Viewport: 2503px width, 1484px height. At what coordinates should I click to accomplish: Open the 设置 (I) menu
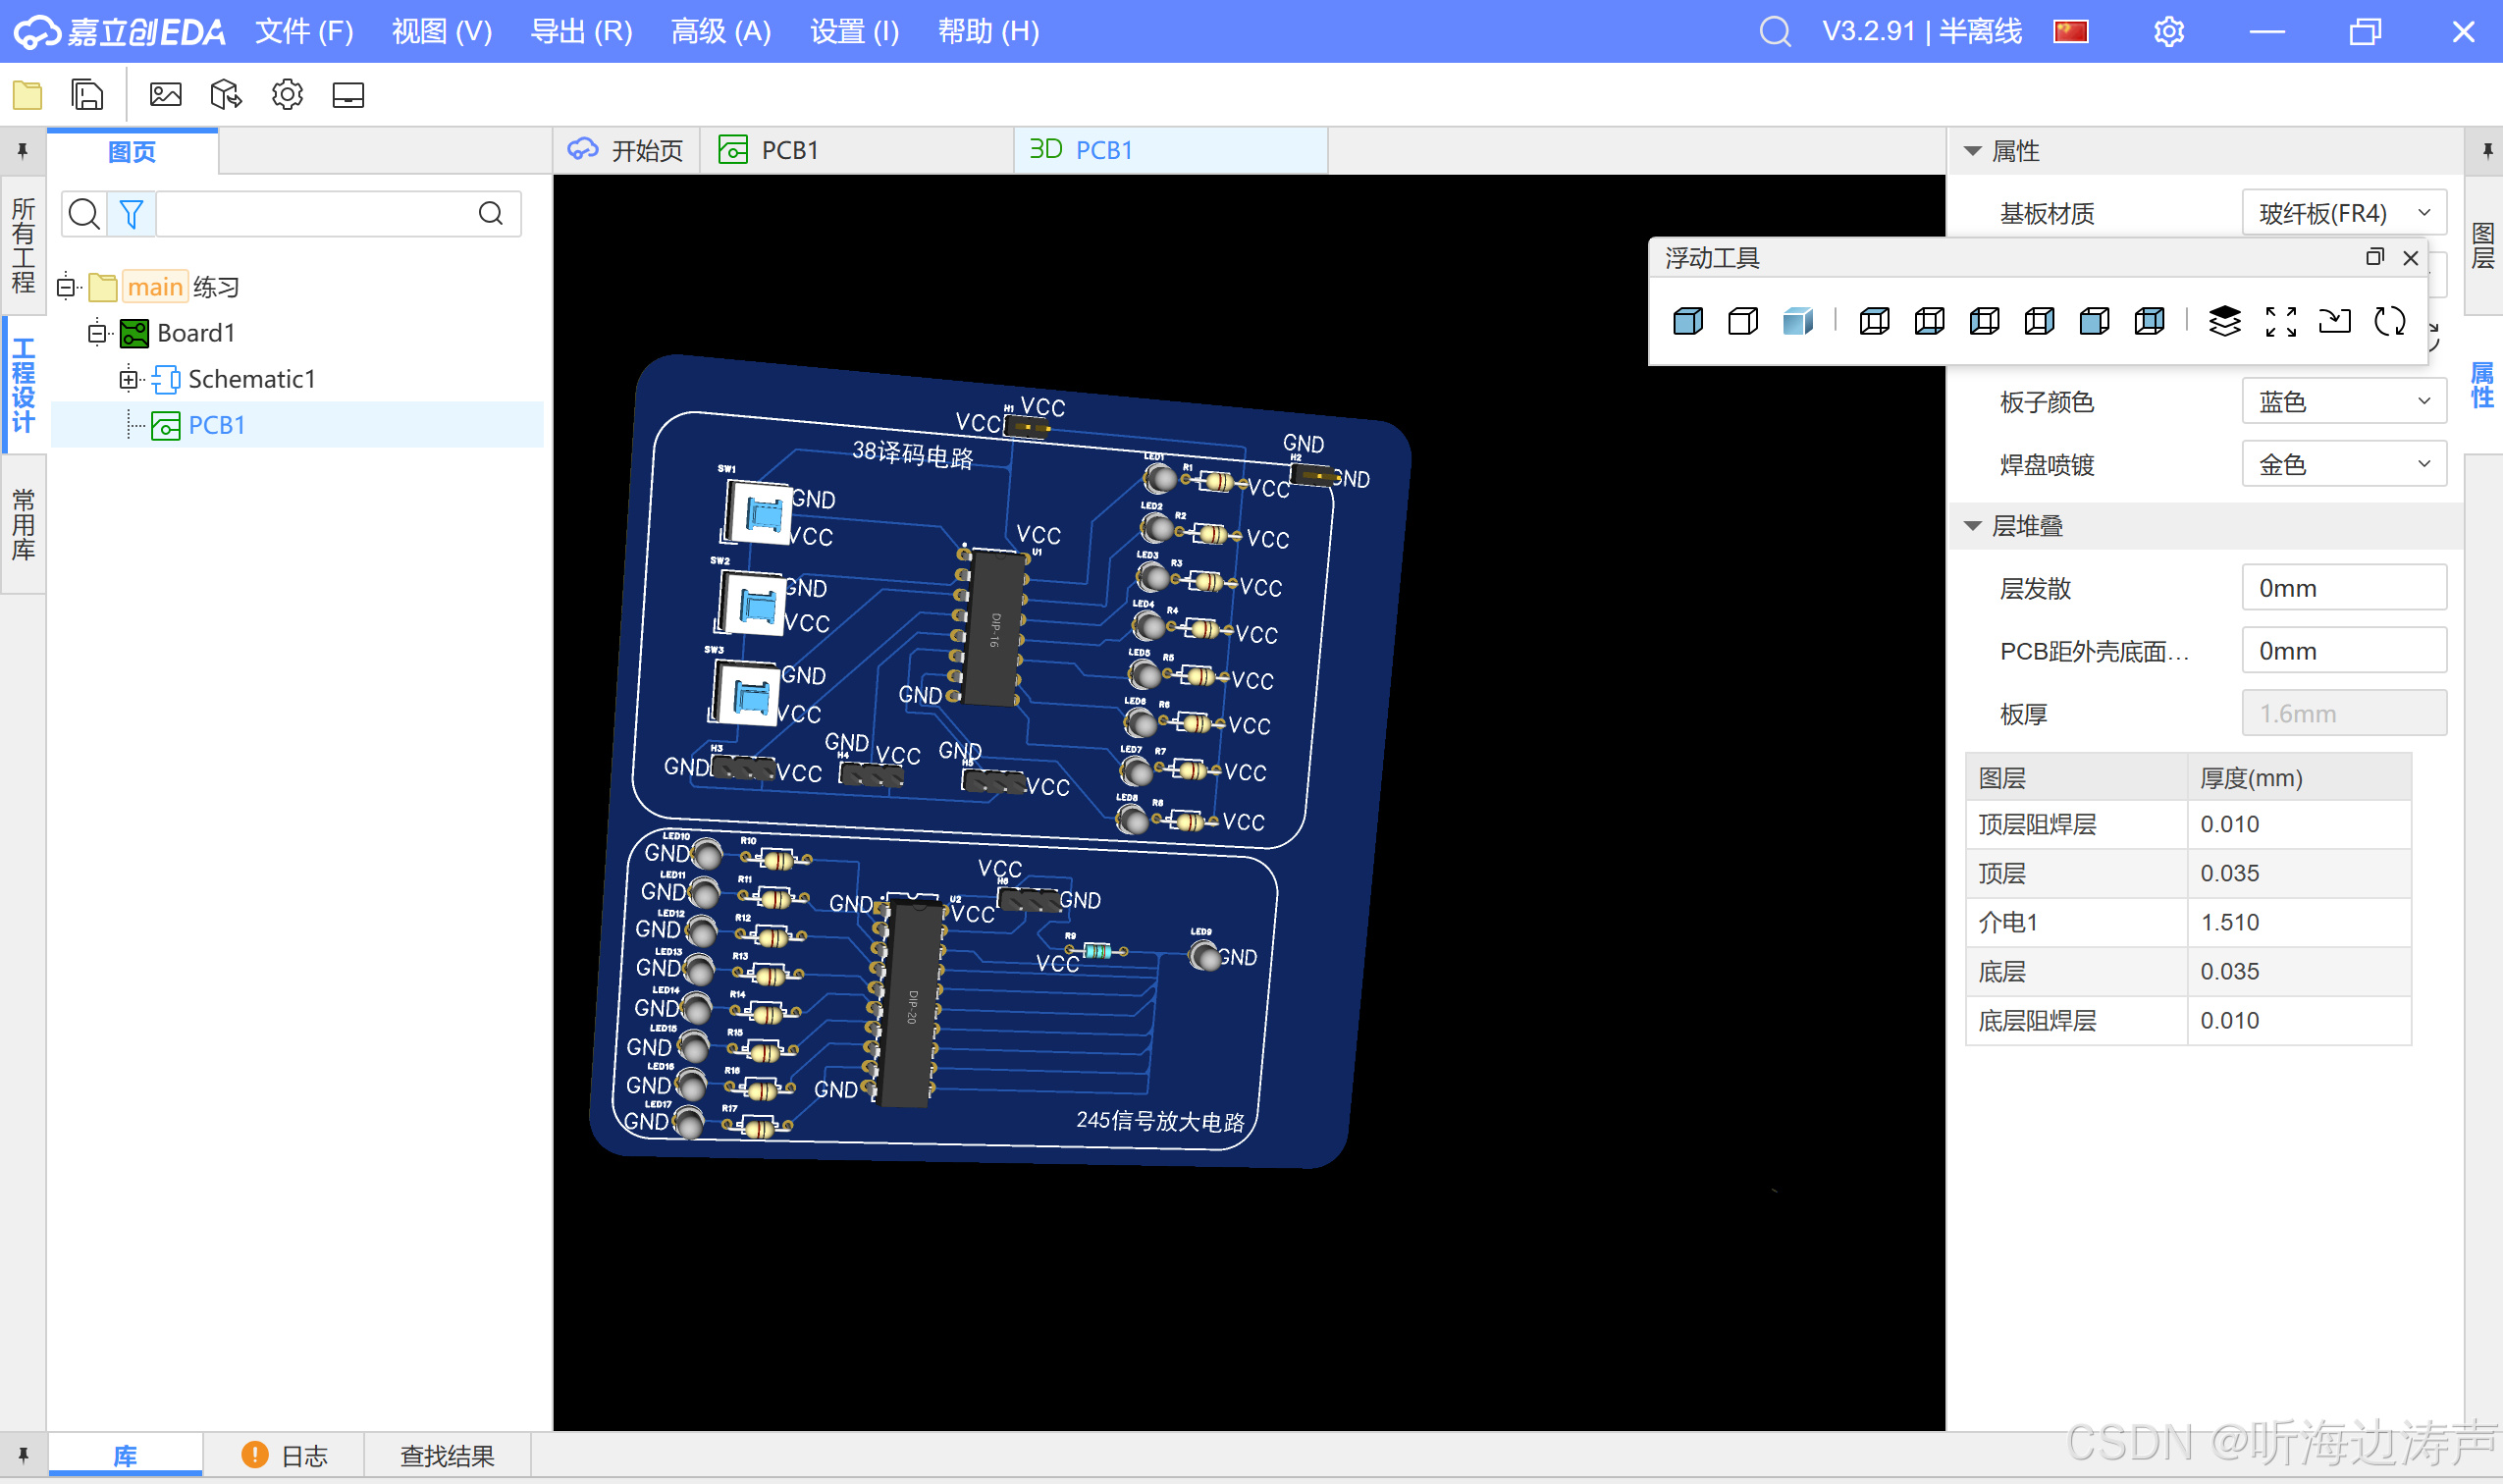coord(854,31)
